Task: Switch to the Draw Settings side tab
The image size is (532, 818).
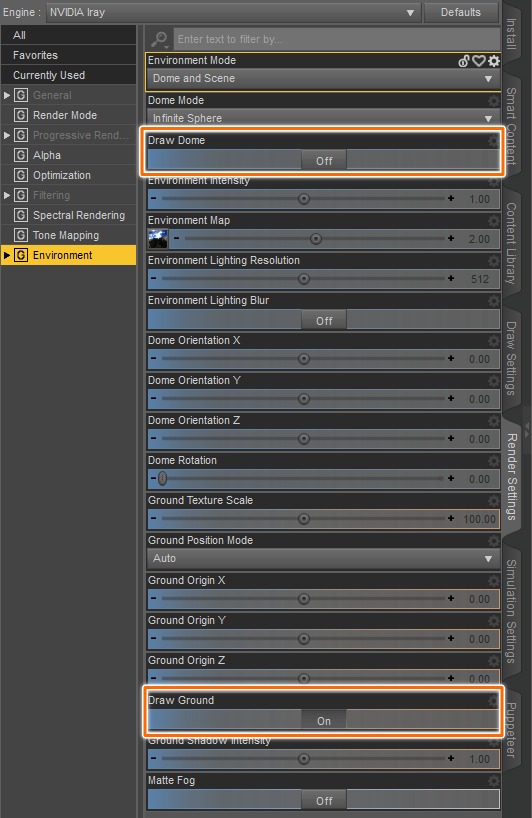Action: (x=511, y=358)
